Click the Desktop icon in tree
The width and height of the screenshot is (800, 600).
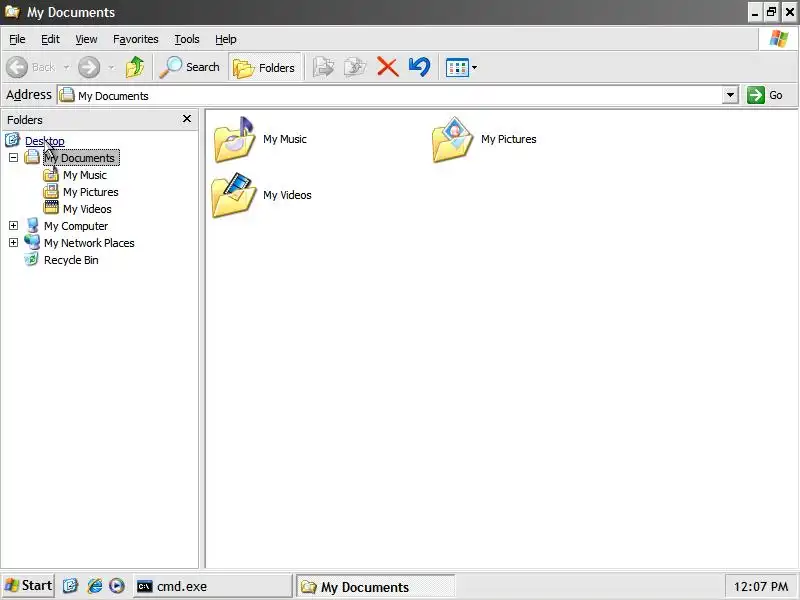(12, 140)
